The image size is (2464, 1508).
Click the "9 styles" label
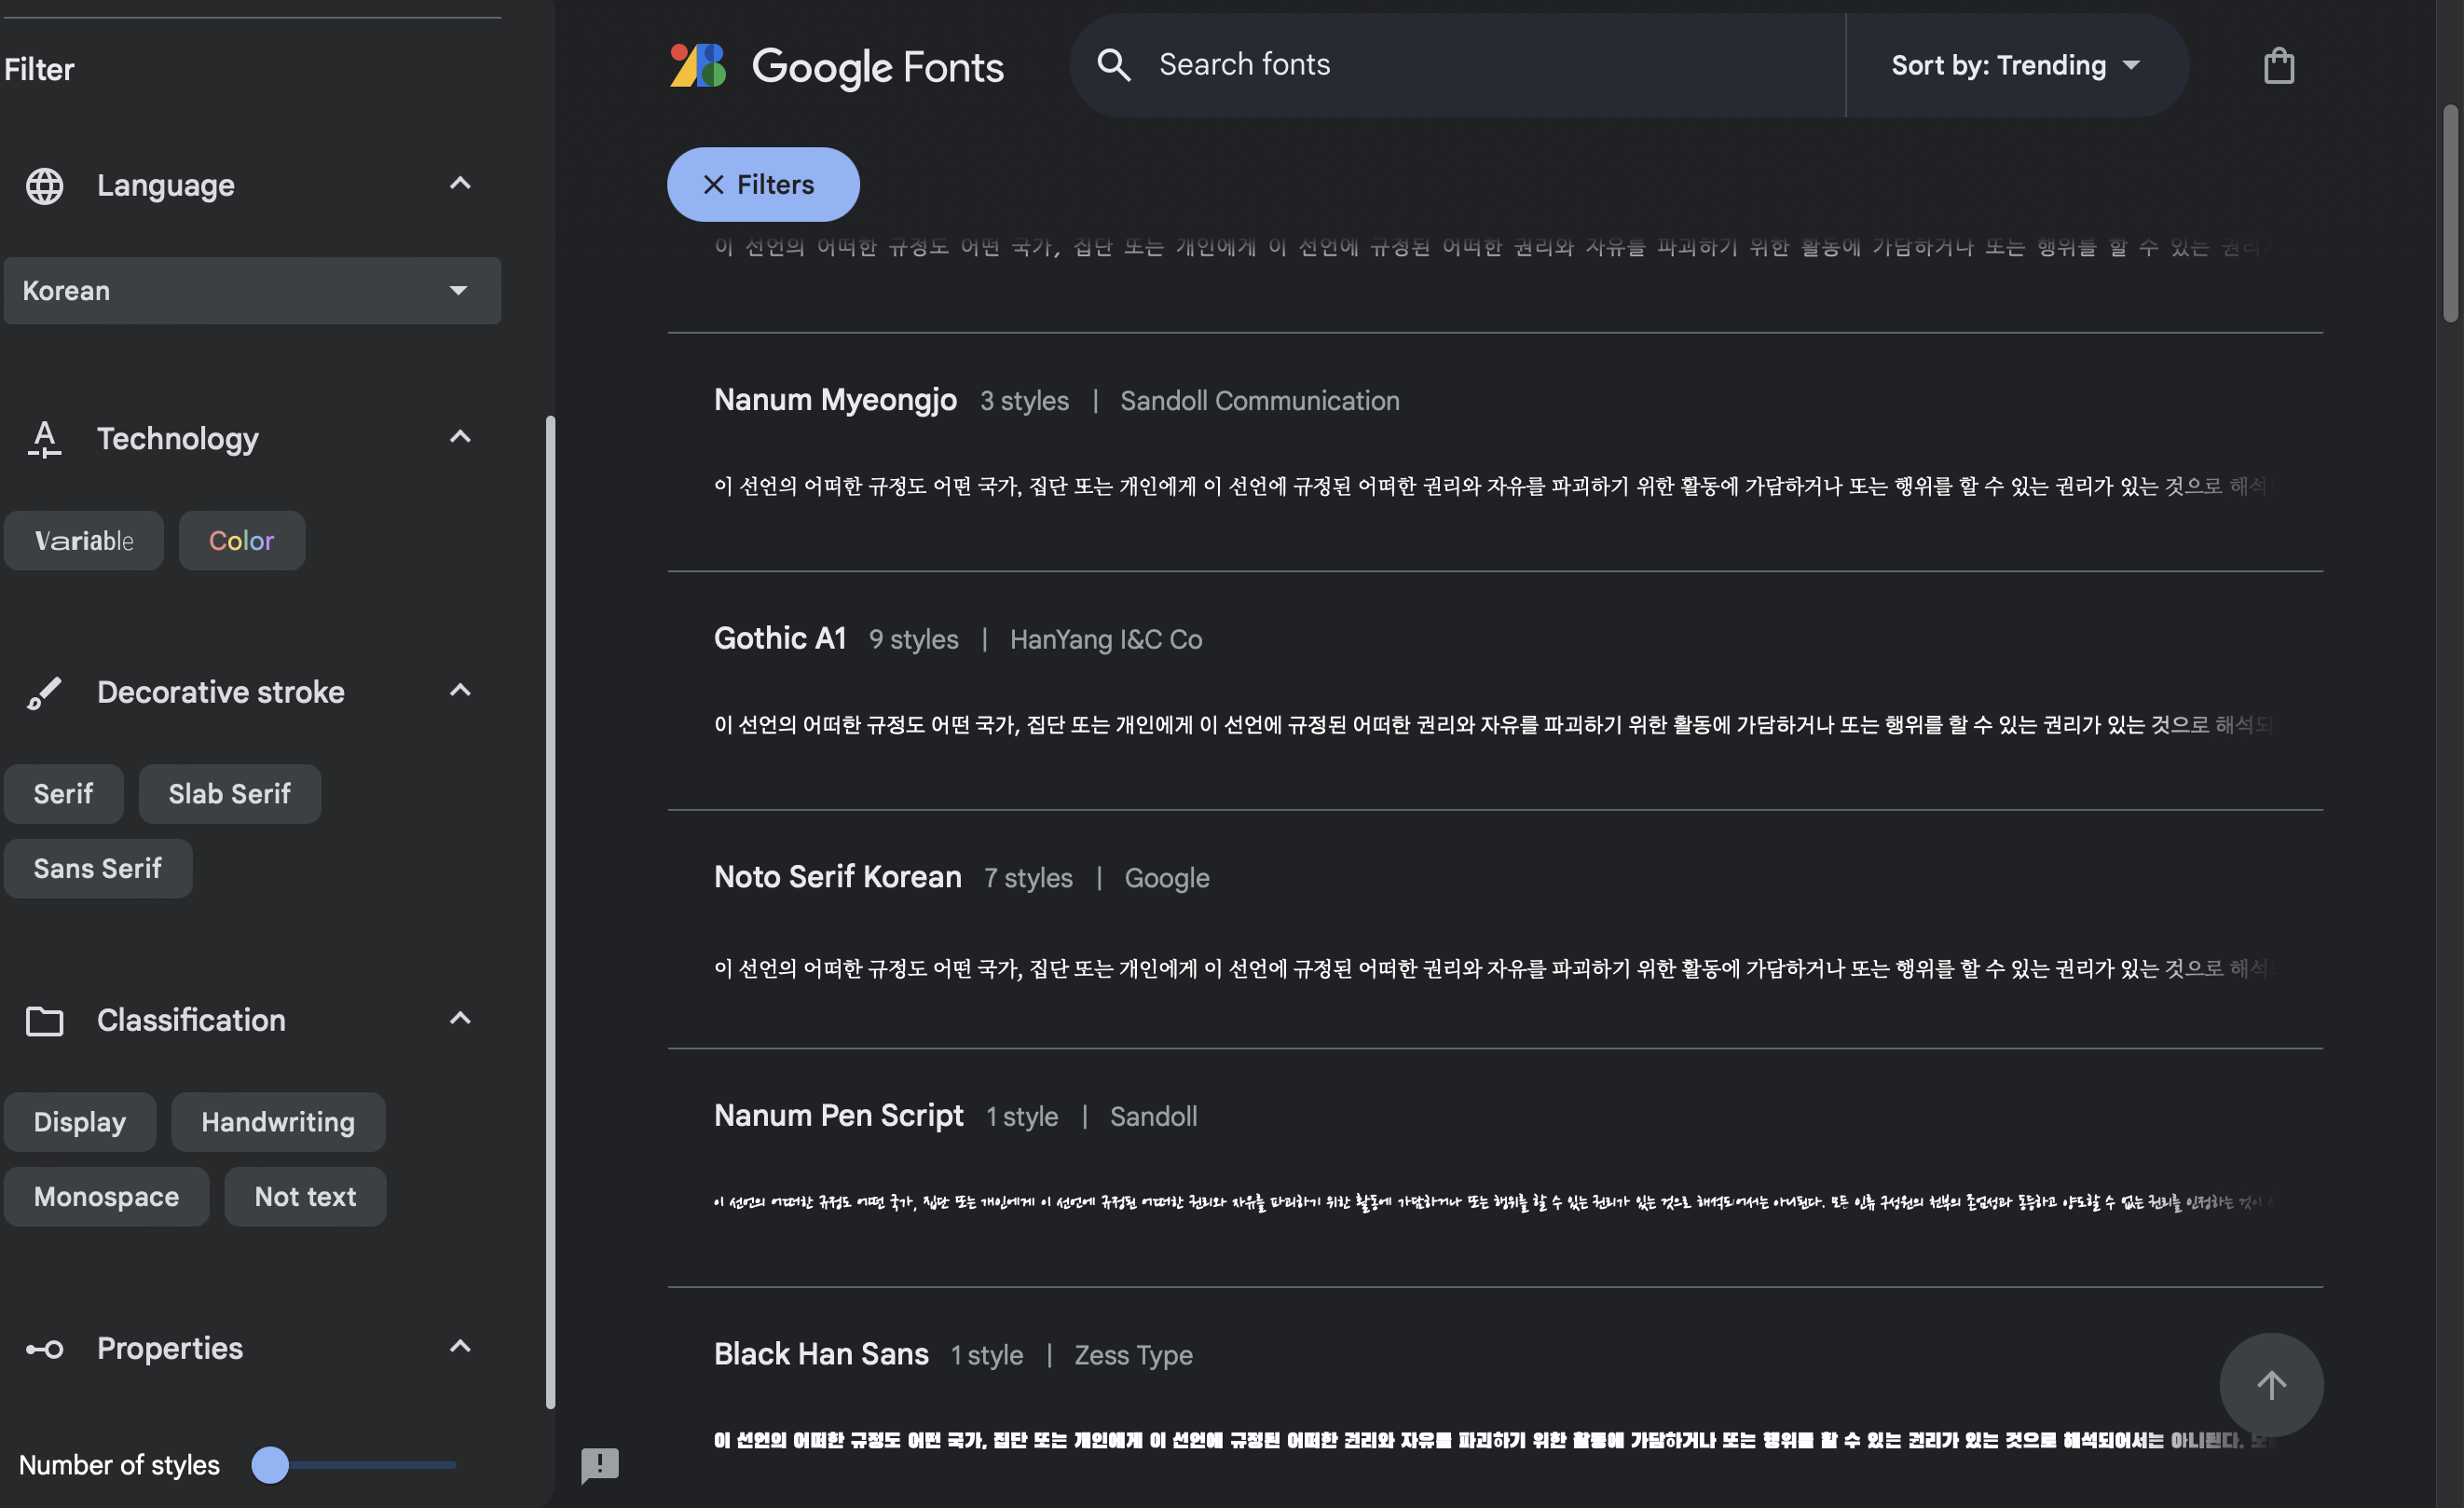(913, 640)
